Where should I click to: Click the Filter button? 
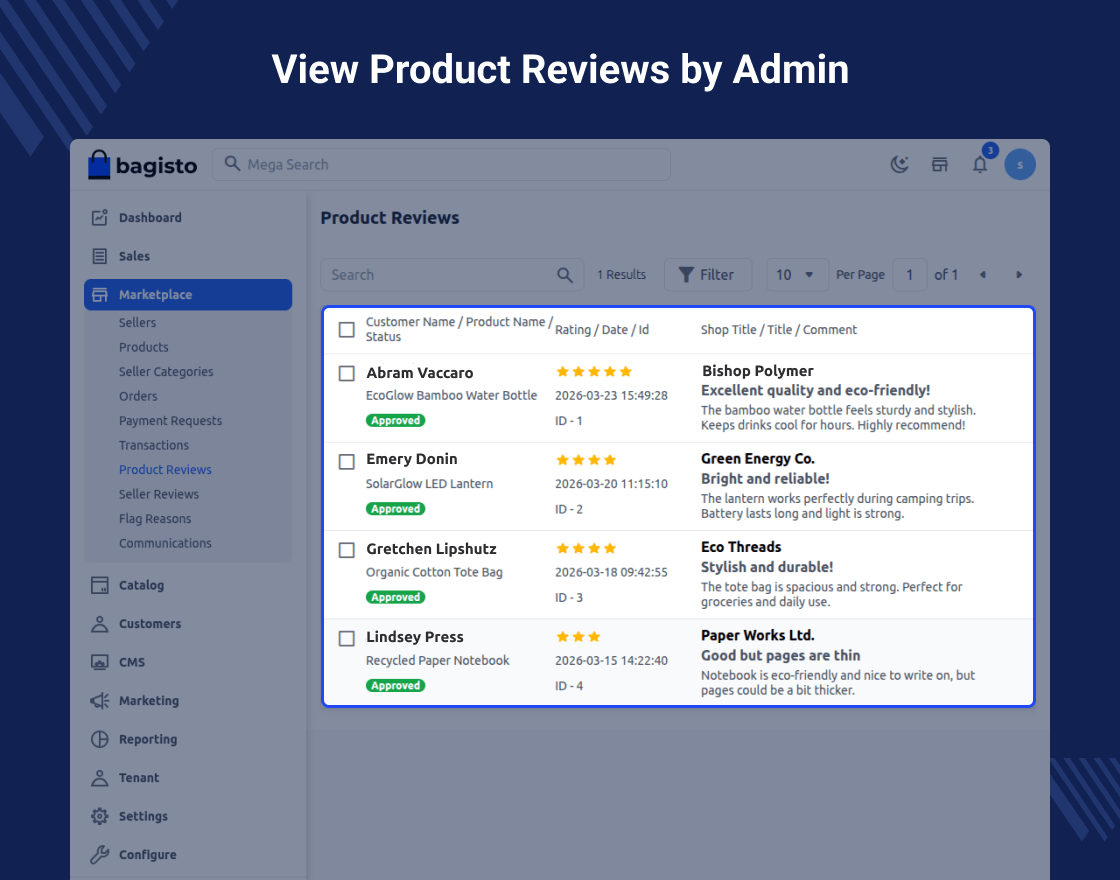click(x=707, y=275)
